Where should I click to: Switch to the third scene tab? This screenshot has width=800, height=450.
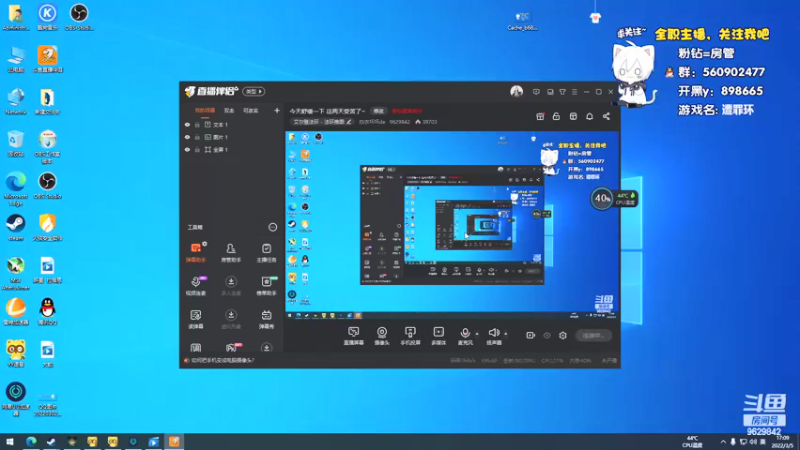click(x=251, y=110)
